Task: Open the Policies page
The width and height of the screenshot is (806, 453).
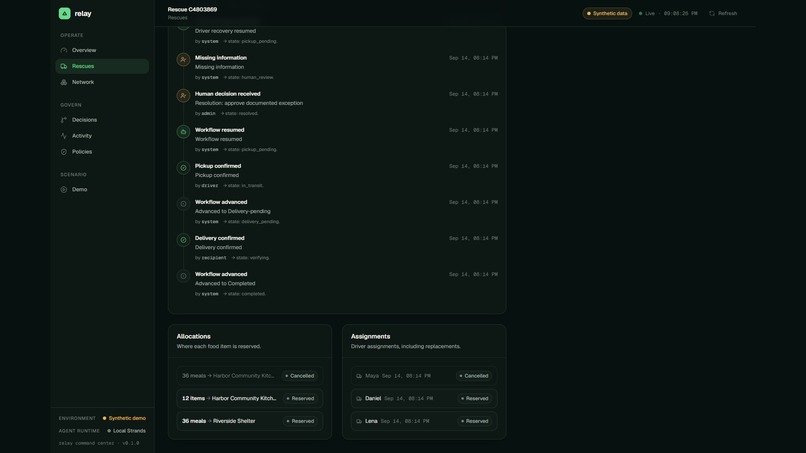Action: click(102, 152)
